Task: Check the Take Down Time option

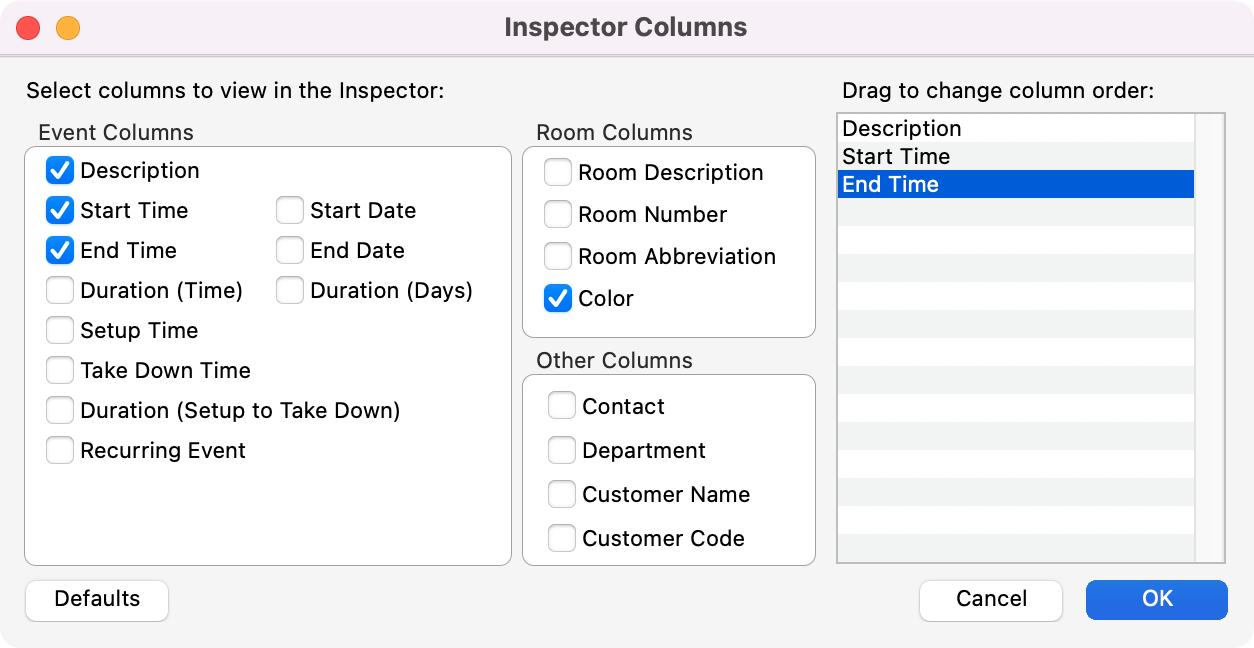Action: coord(60,371)
